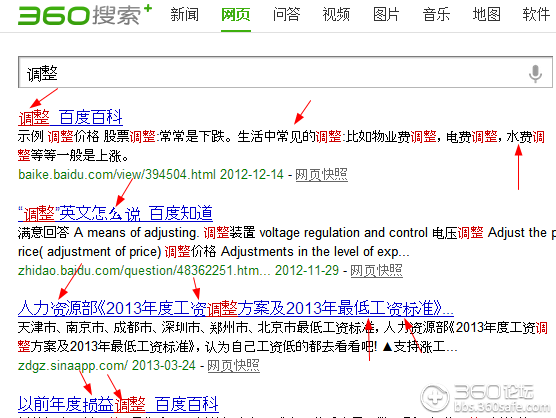
Task: Click the snippet starting 天津市、南京市、成都市
Action: 283,337
